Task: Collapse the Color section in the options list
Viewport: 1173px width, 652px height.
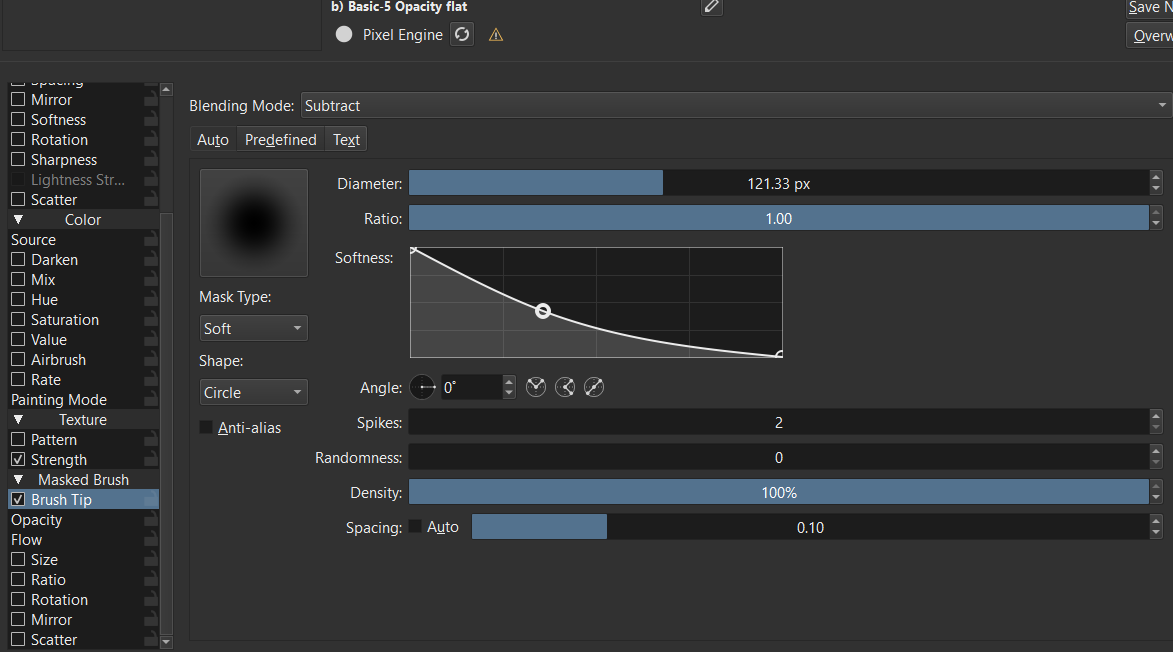Action: (x=18, y=220)
